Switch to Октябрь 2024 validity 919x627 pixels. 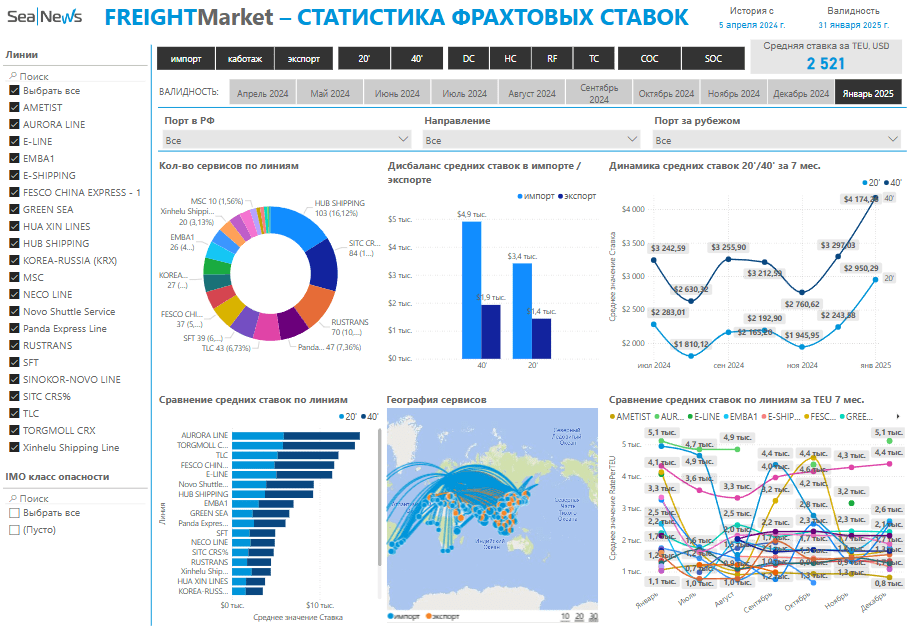click(x=666, y=93)
